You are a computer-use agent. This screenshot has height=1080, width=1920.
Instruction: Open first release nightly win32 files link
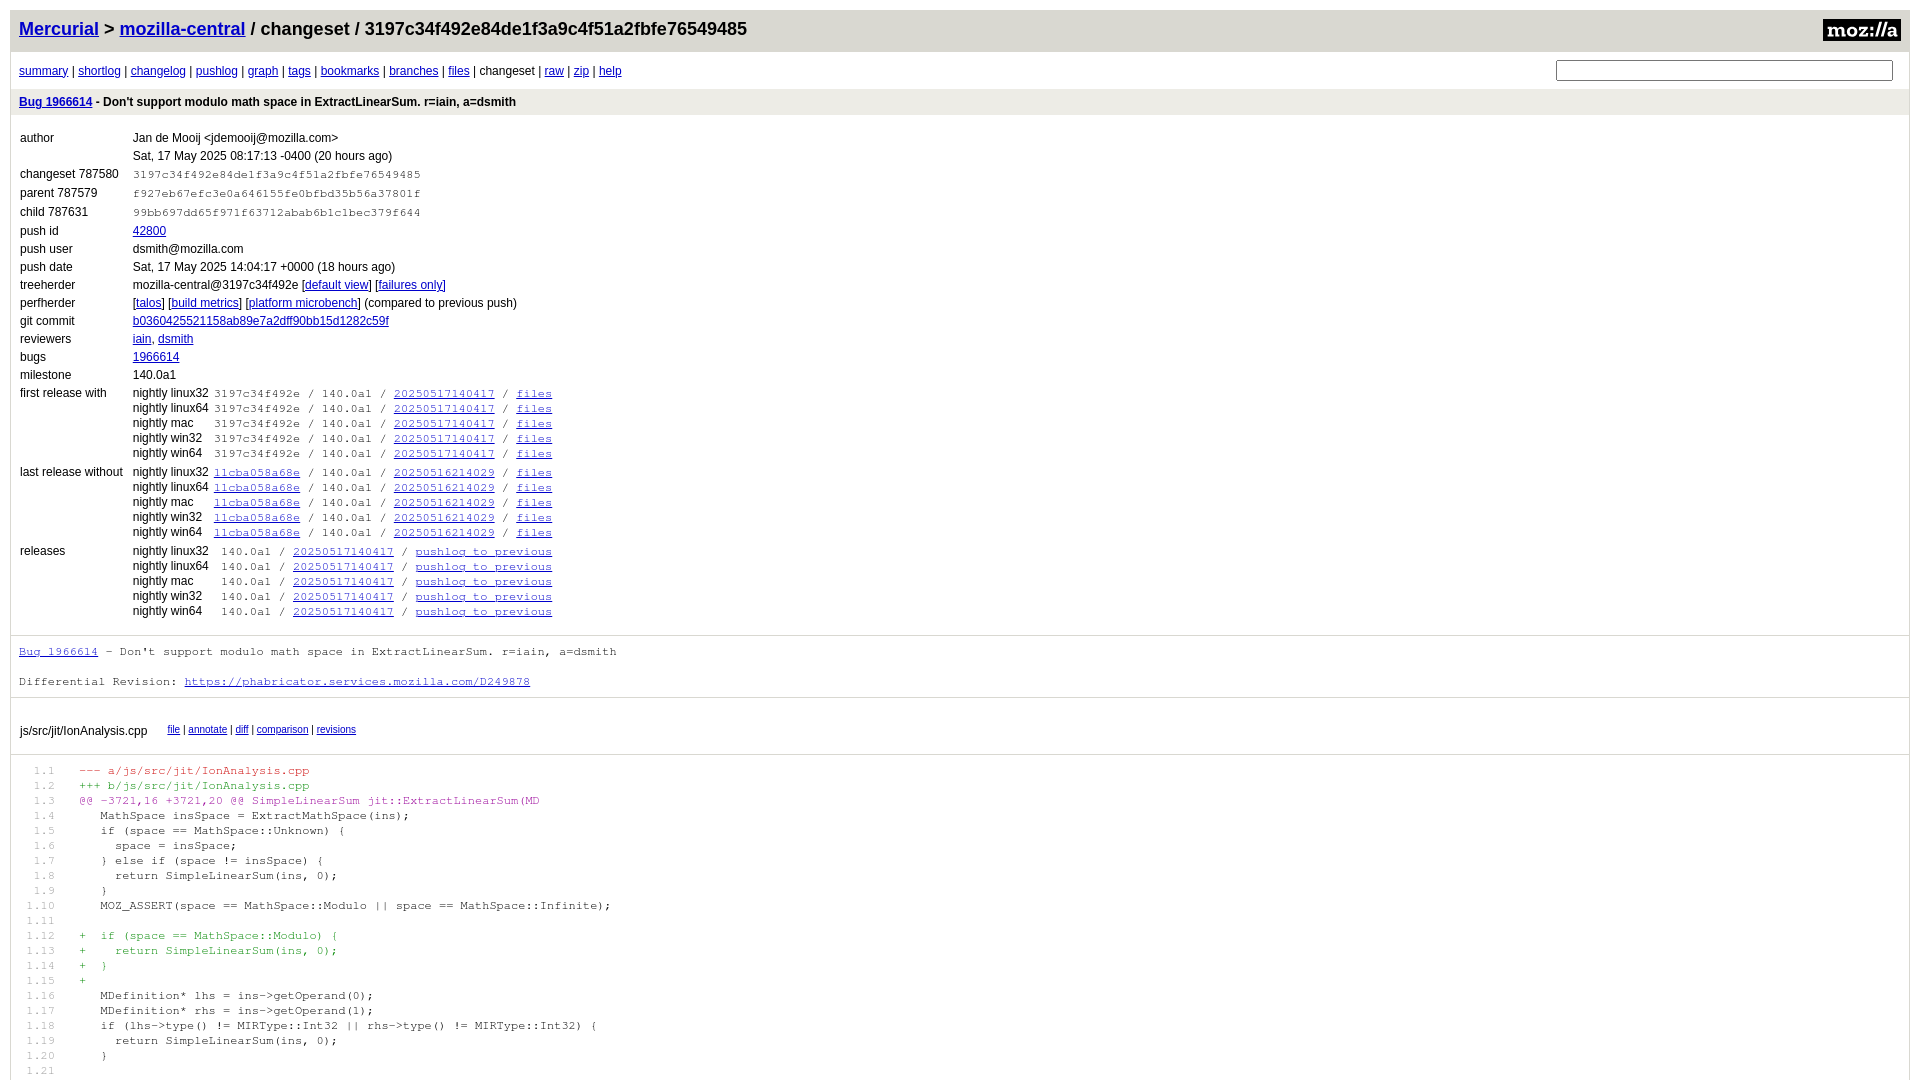(x=534, y=439)
